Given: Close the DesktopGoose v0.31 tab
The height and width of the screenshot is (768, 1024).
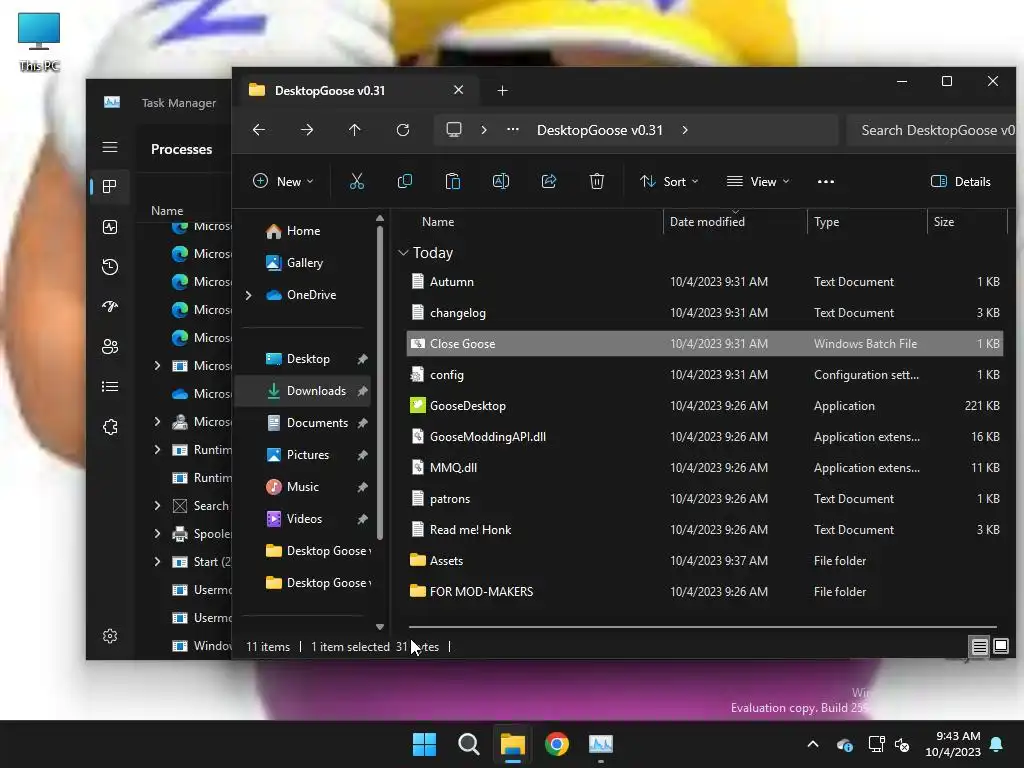Looking at the screenshot, I should point(458,90).
